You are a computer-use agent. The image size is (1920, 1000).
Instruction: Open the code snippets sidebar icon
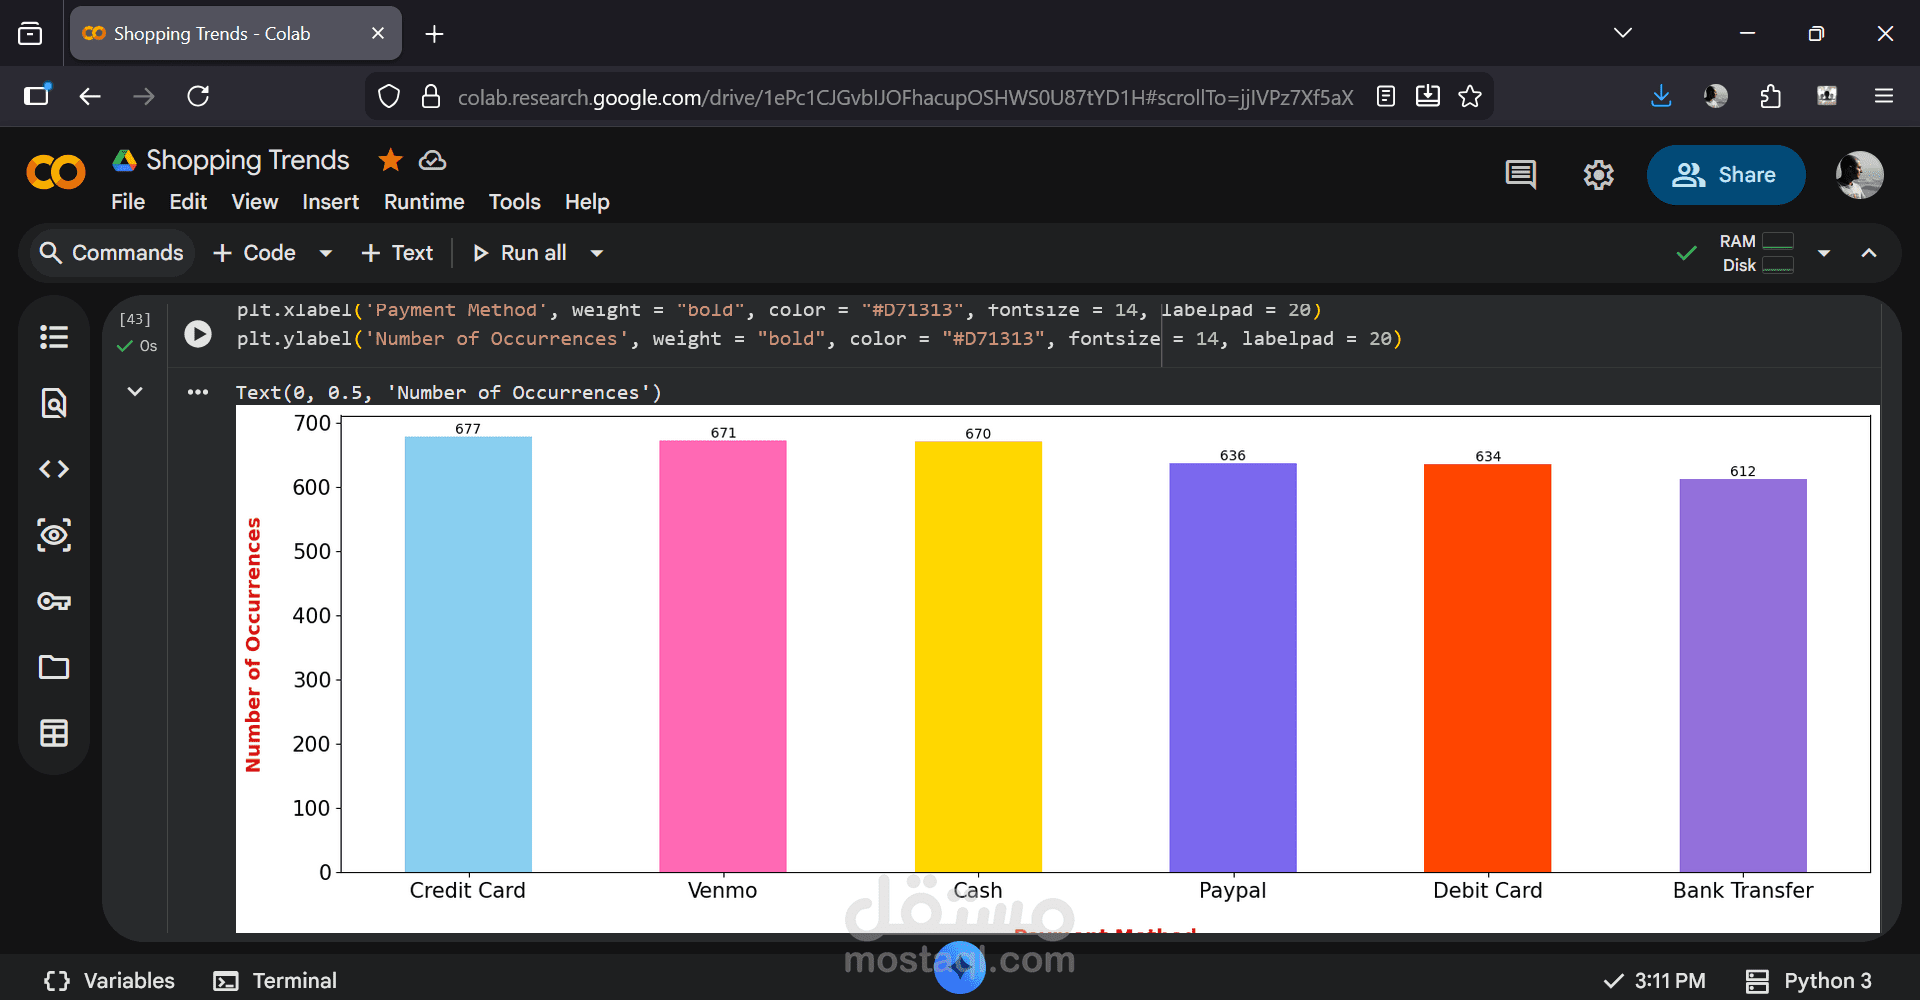pyautogui.click(x=54, y=469)
